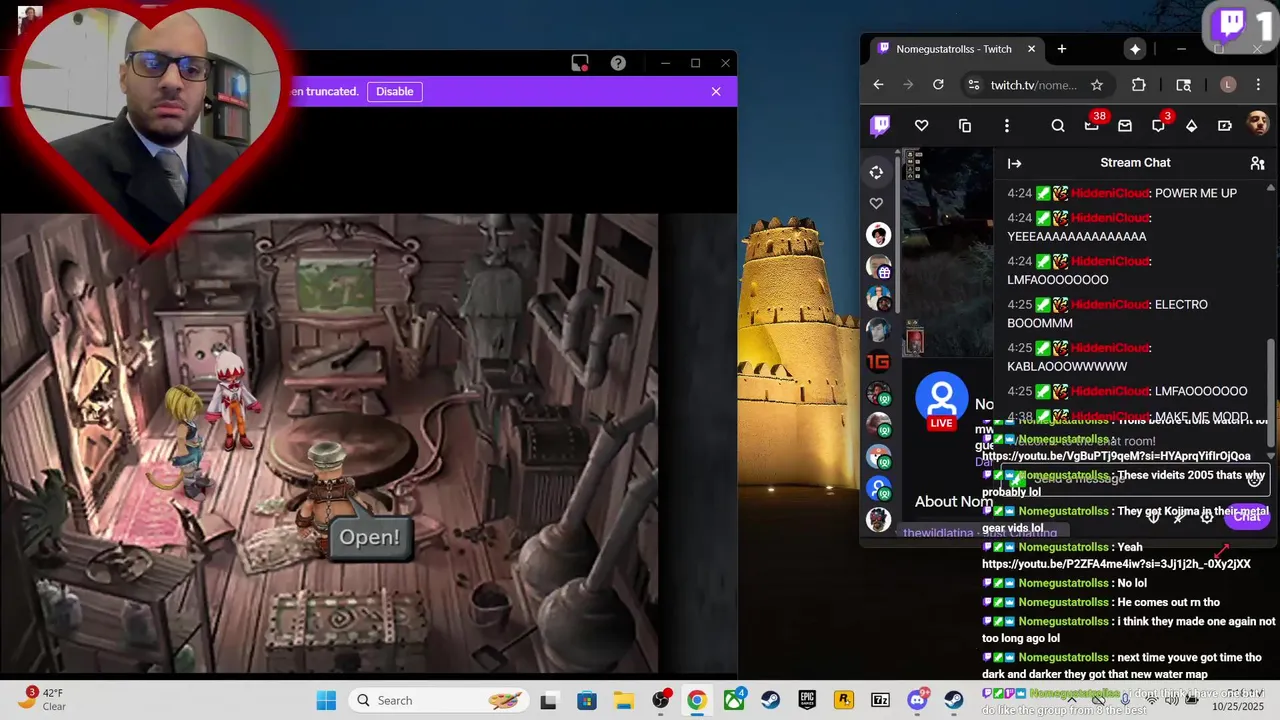Collapse the Stream Chat panel
1280x720 pixels.
[x=1015, y=163]
